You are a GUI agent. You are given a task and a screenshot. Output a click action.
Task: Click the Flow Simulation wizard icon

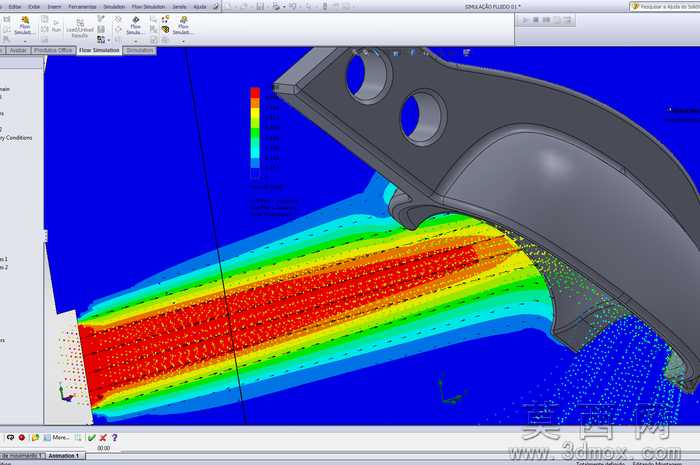point(24,25)
